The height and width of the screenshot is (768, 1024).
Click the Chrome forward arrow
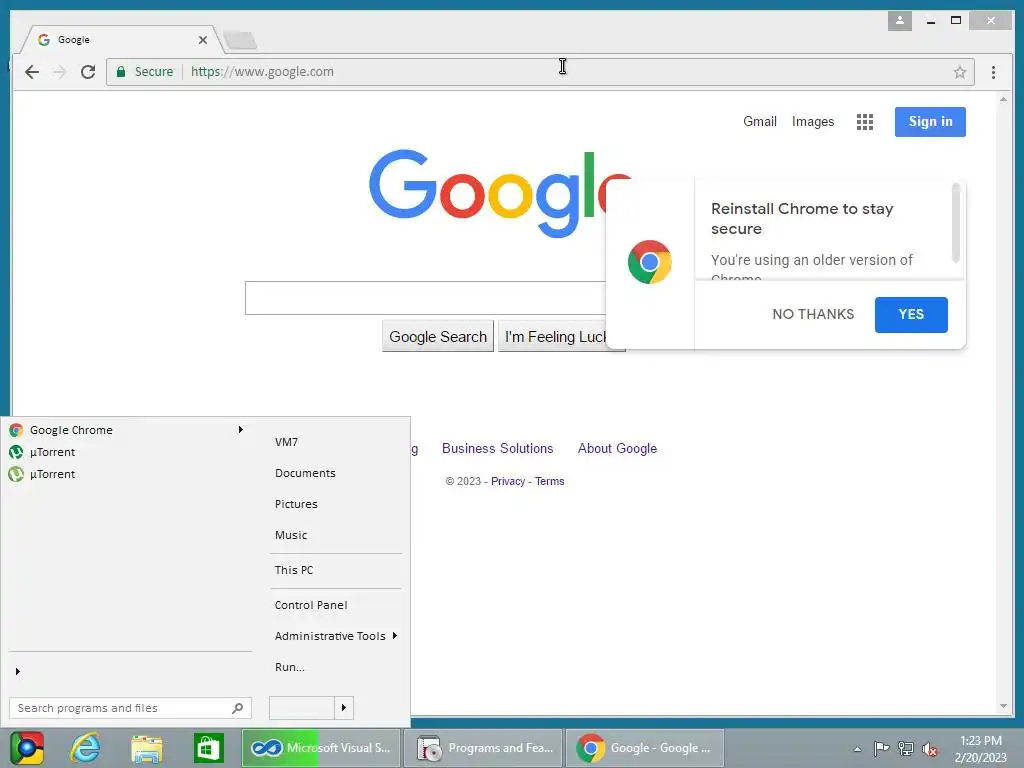click(x=59, y=72)
